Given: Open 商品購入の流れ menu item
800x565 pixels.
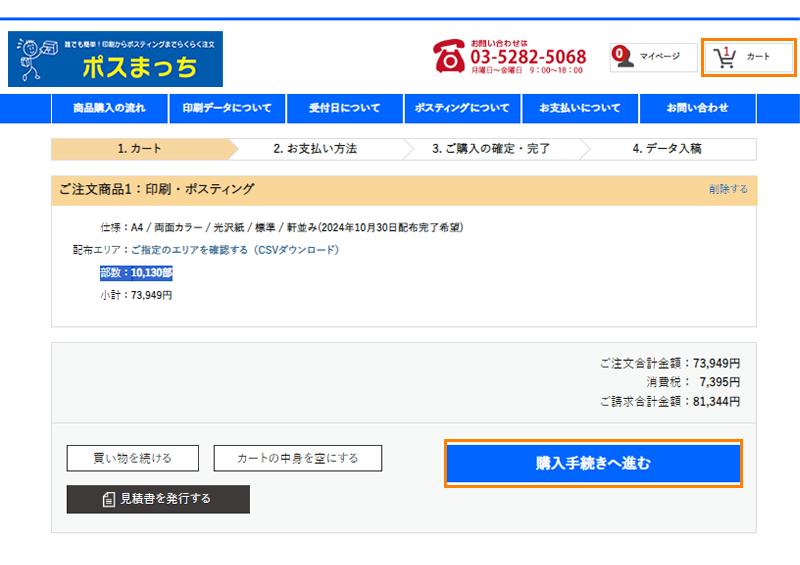Looking at the screenshot, I should click(109, 108).
